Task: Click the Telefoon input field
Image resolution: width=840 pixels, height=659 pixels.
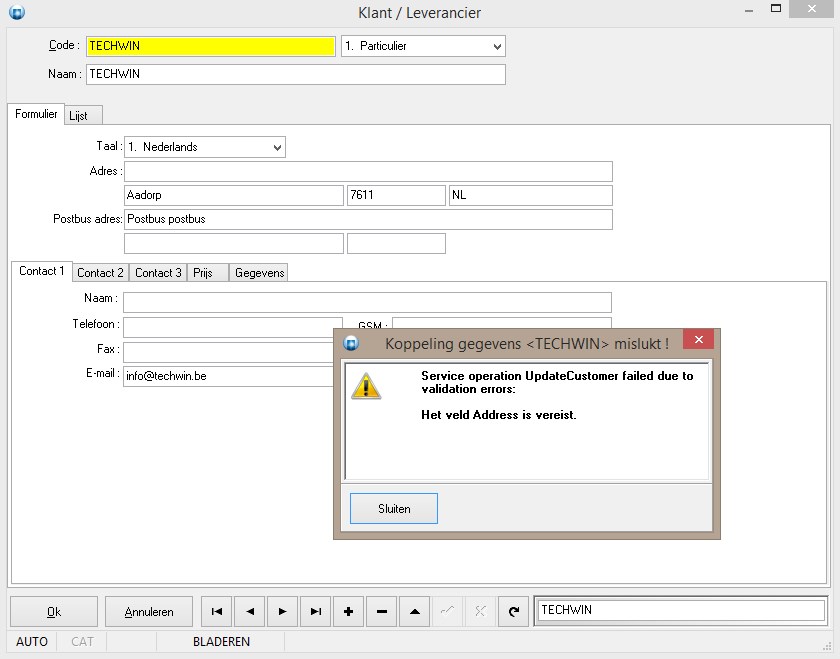Action: 232,327
